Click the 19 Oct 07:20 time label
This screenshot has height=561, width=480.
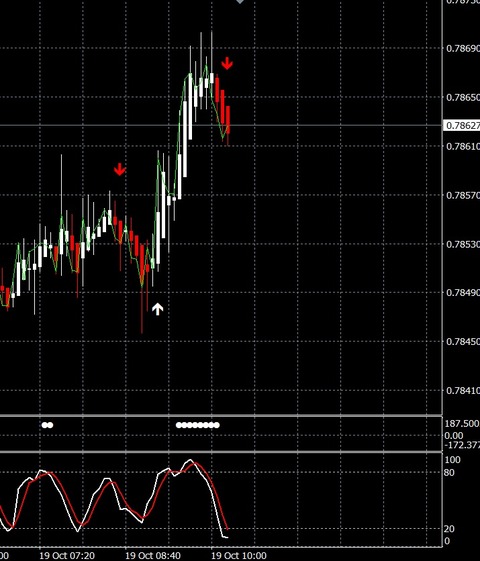[x=67, y=556]
